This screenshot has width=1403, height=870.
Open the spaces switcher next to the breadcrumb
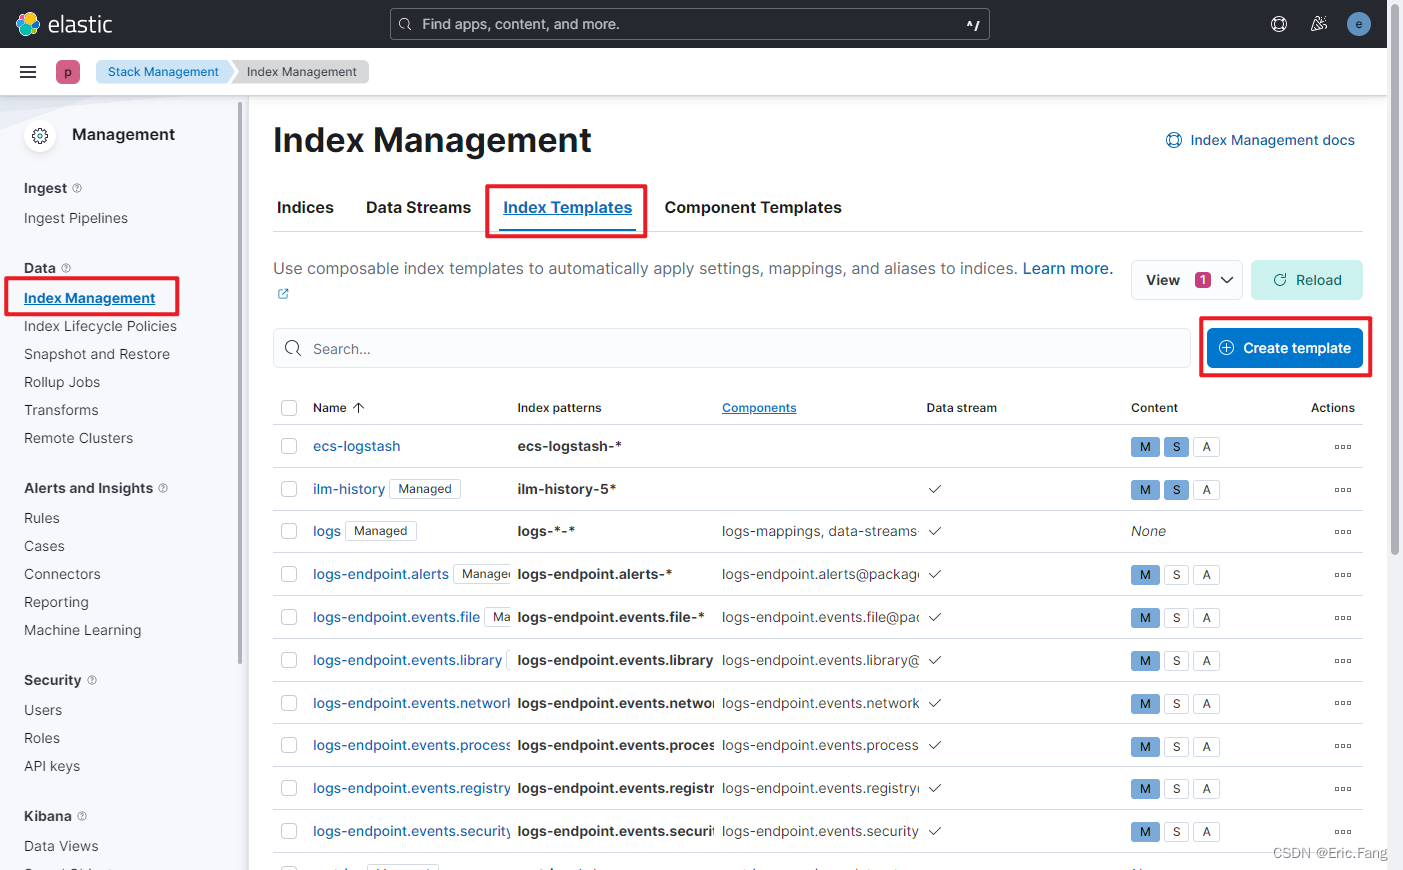(67, 71)
